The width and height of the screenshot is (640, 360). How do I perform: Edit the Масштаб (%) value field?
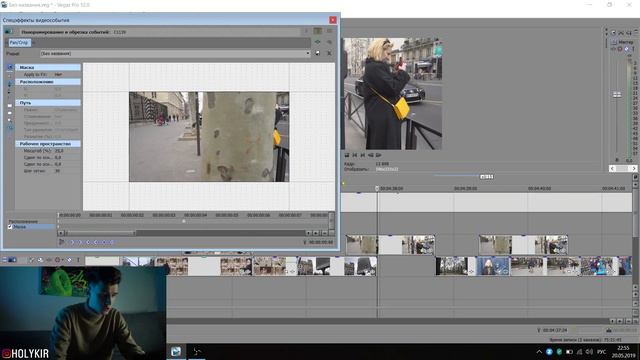tap(59, 151)
